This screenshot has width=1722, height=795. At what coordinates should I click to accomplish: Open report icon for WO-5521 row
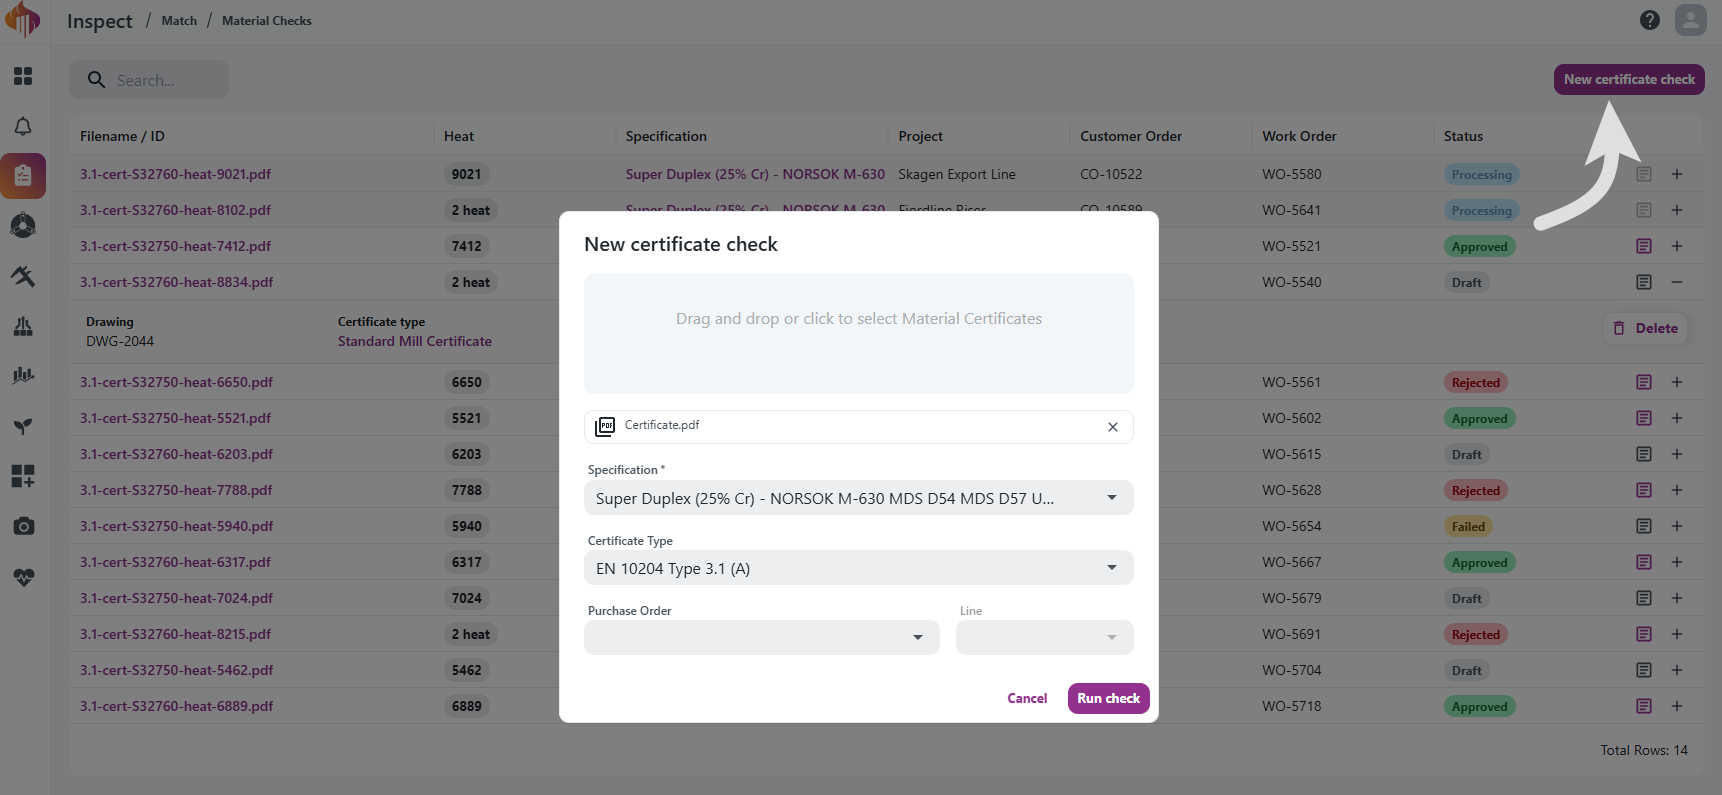(x=1644, y=246)
